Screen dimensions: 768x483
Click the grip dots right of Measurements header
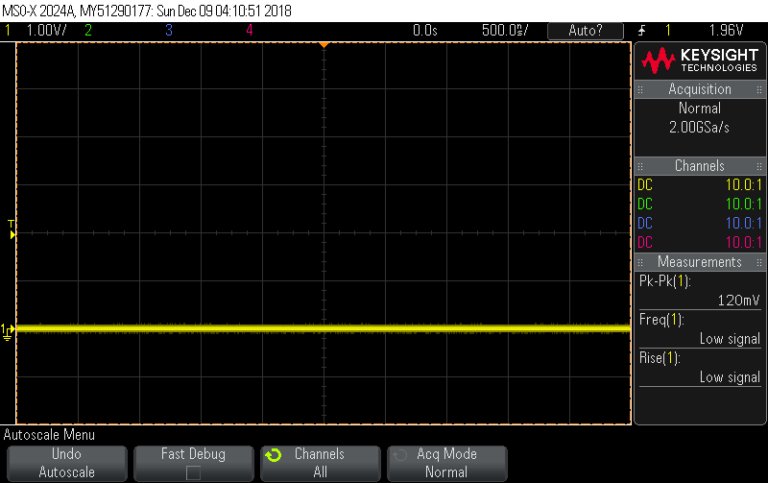tap(759, 262)
